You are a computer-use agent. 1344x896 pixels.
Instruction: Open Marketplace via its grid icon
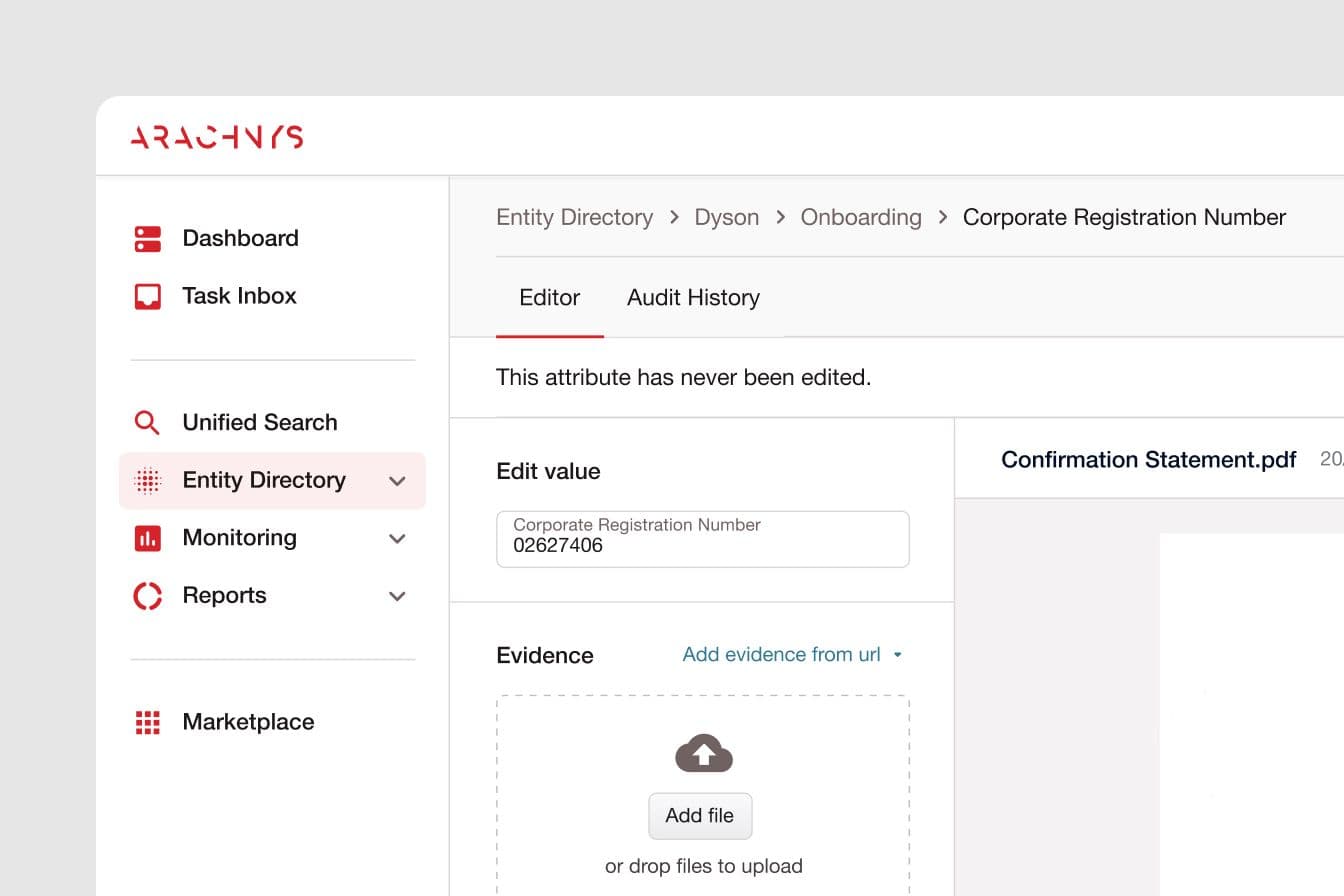click(147, 722)
